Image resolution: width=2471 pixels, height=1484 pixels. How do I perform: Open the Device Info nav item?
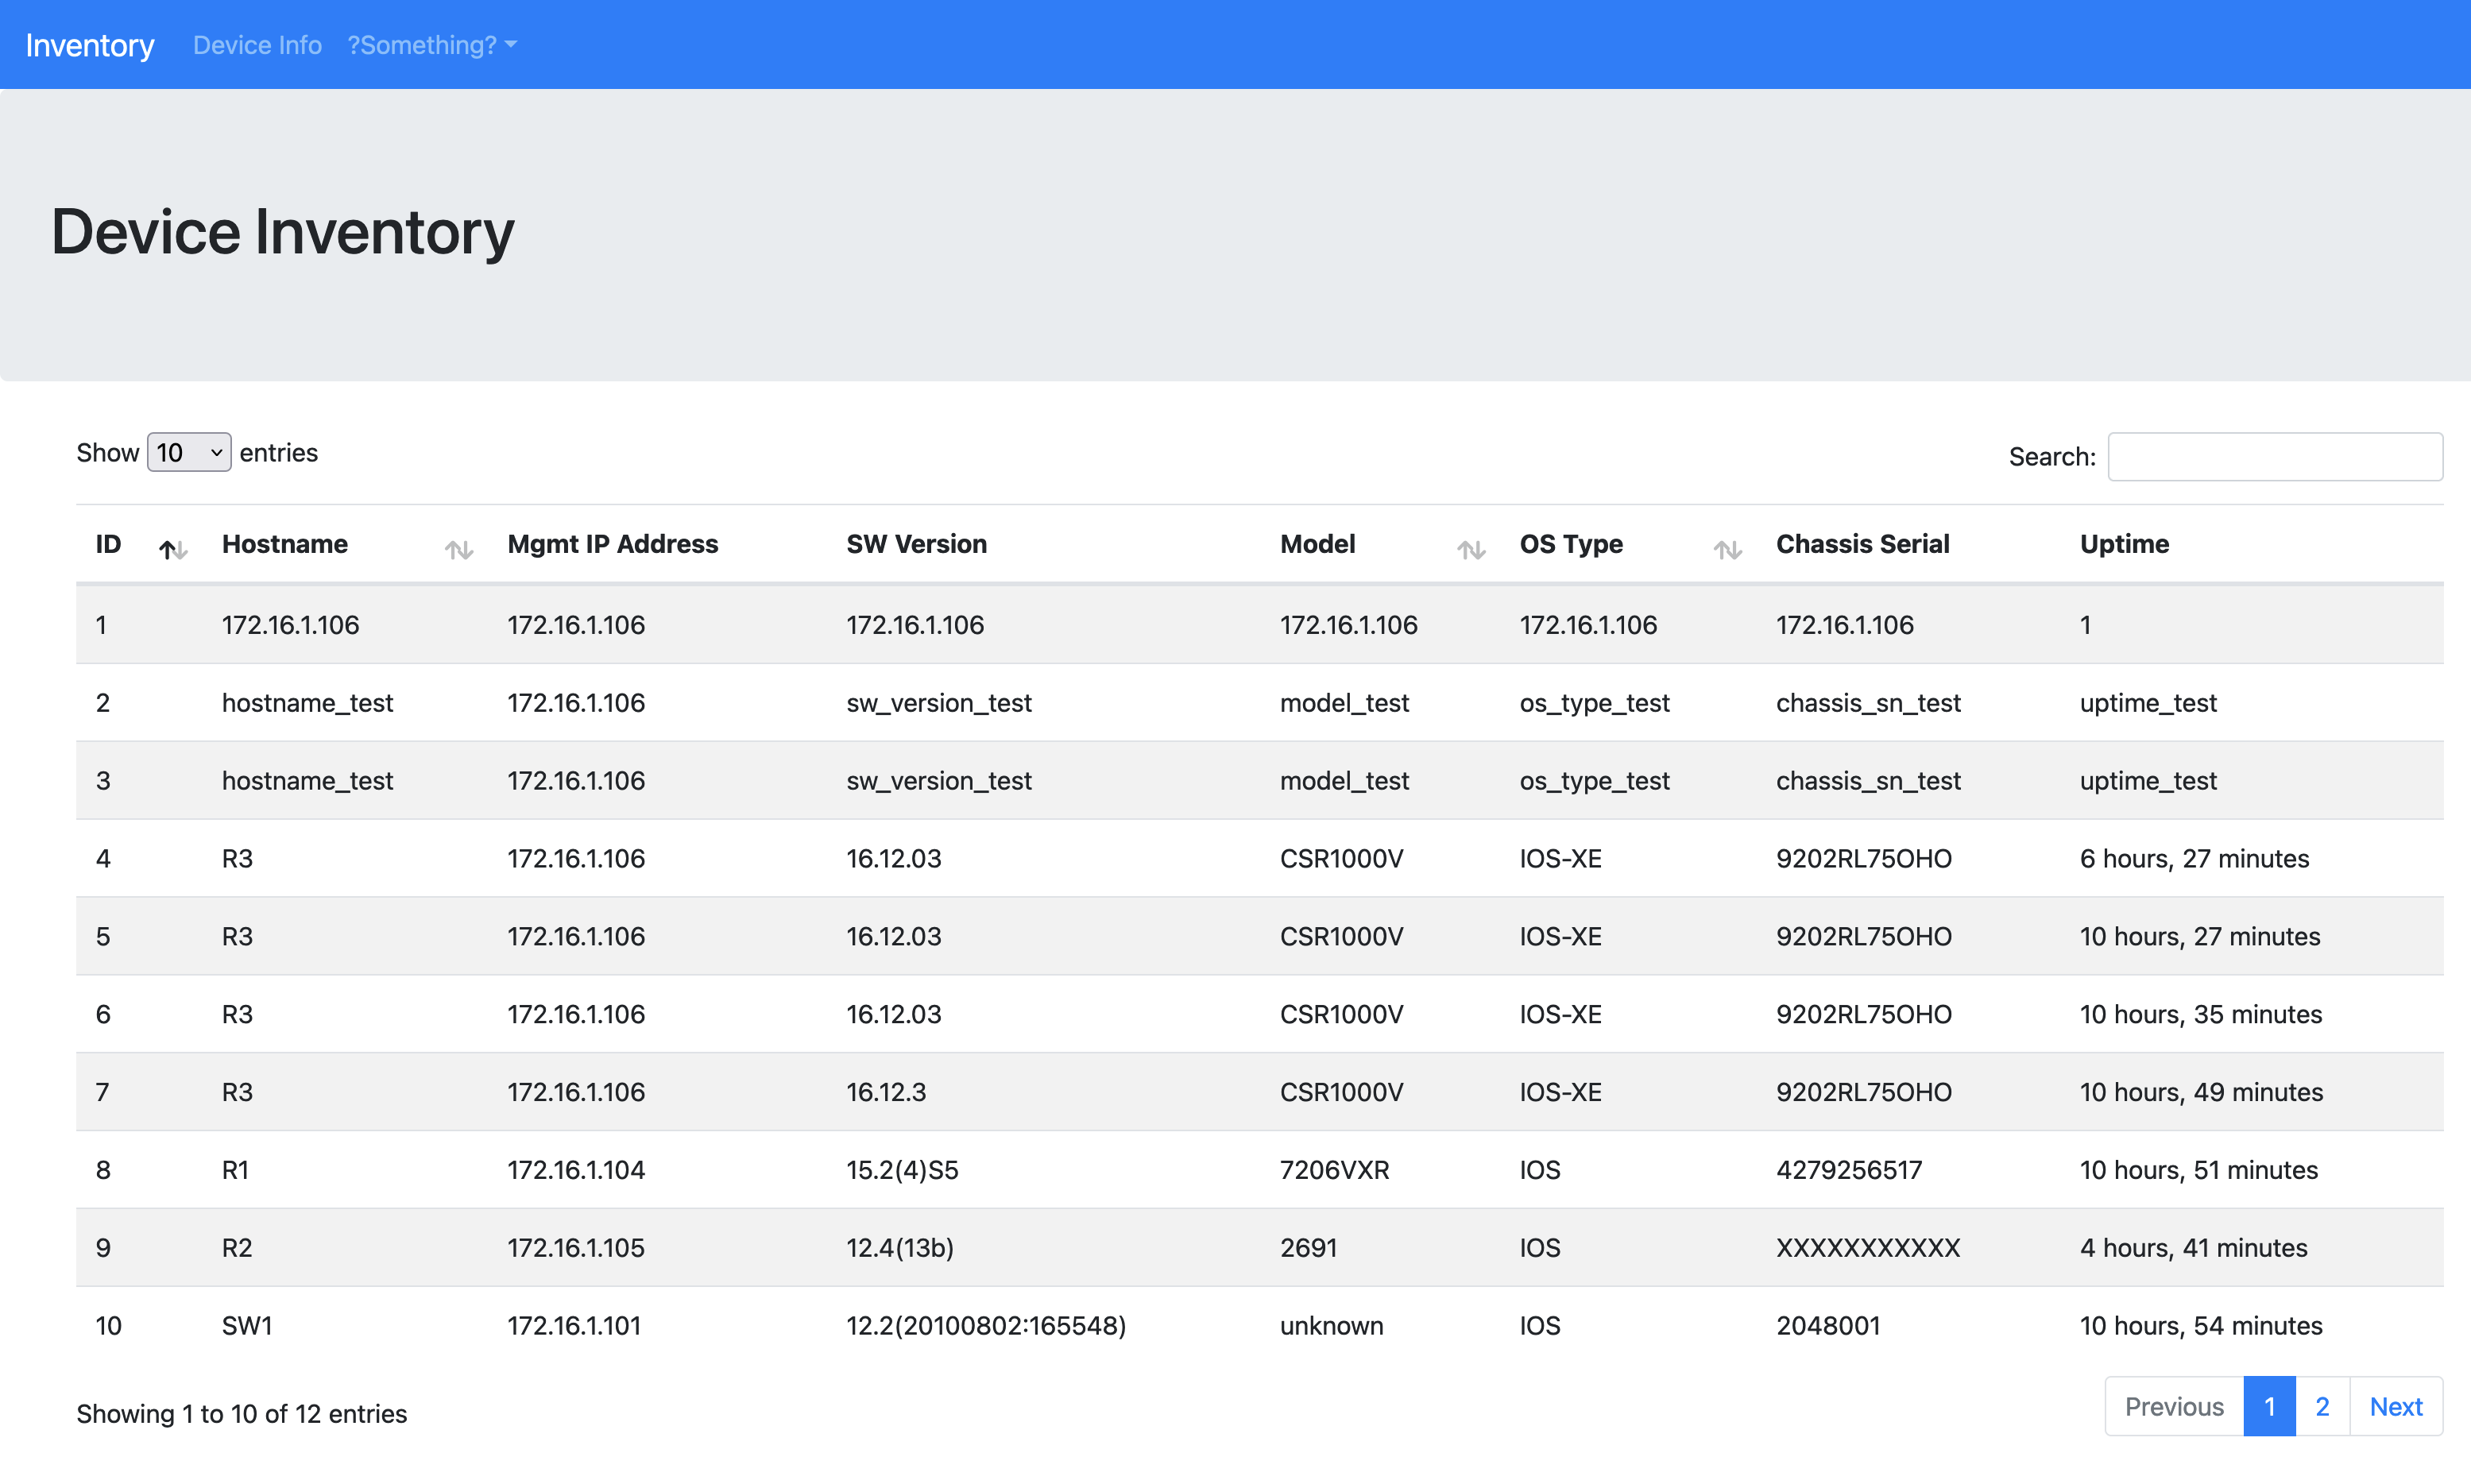[257, 45]
